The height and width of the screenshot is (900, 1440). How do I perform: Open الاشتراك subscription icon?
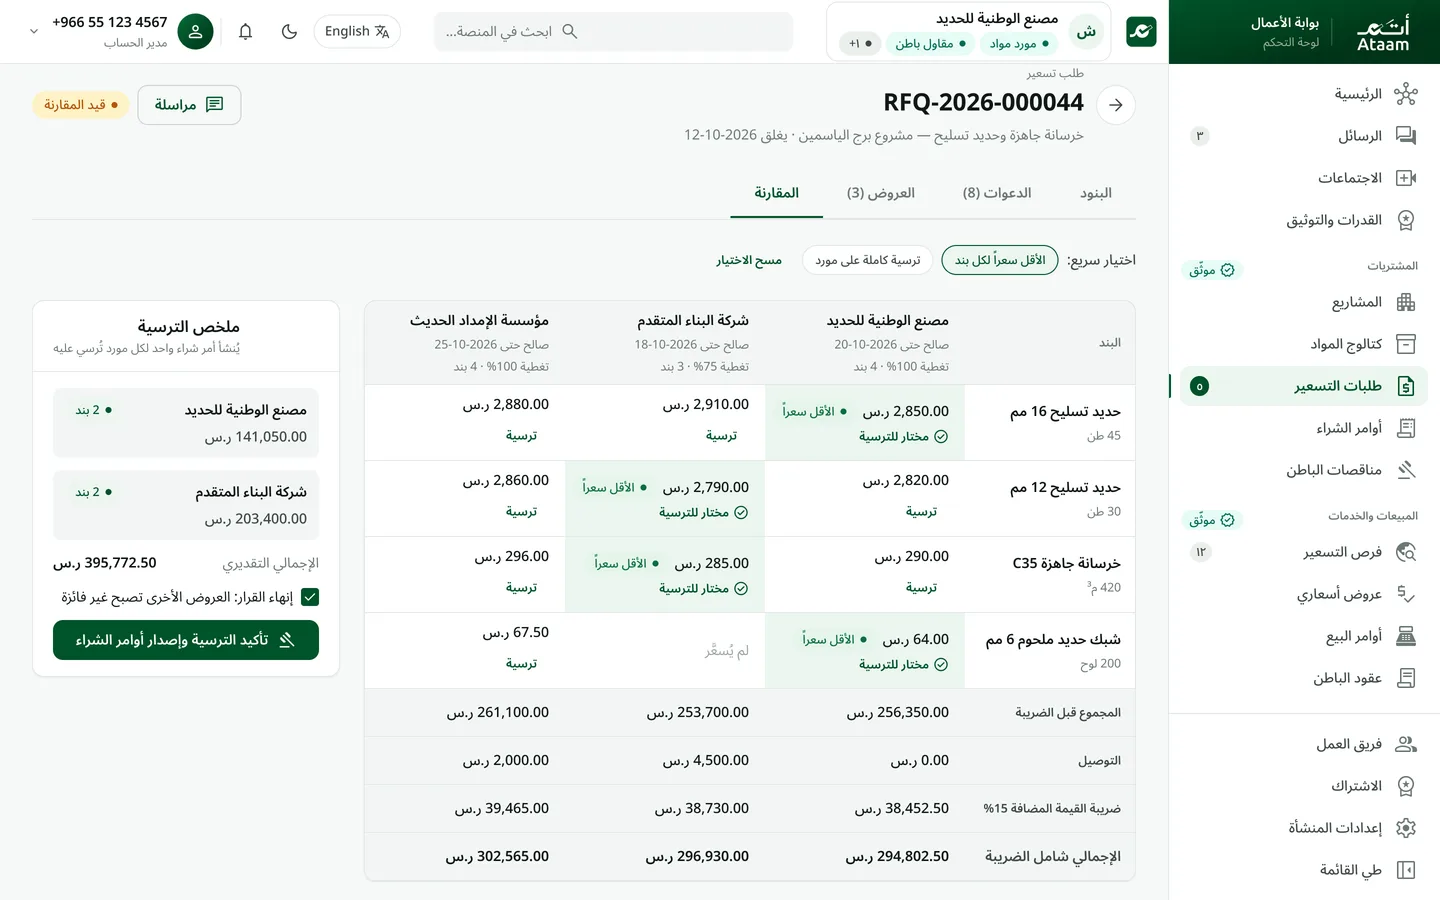click(1405, 786)
